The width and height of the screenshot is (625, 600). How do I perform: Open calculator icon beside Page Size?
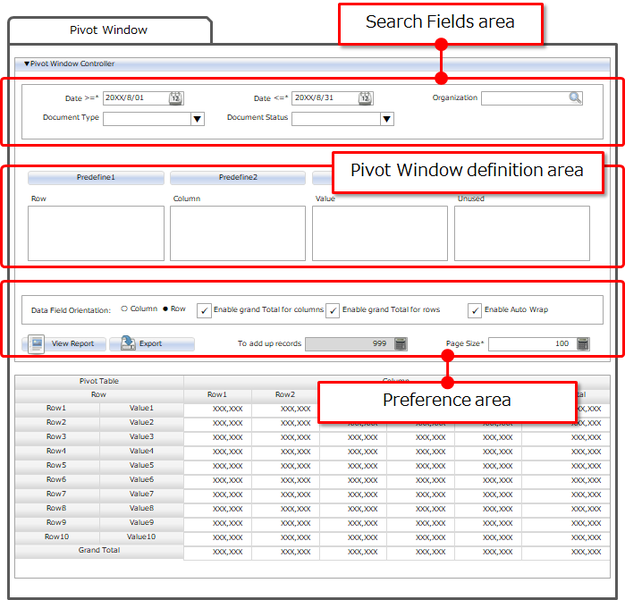(x=583, y=344)
